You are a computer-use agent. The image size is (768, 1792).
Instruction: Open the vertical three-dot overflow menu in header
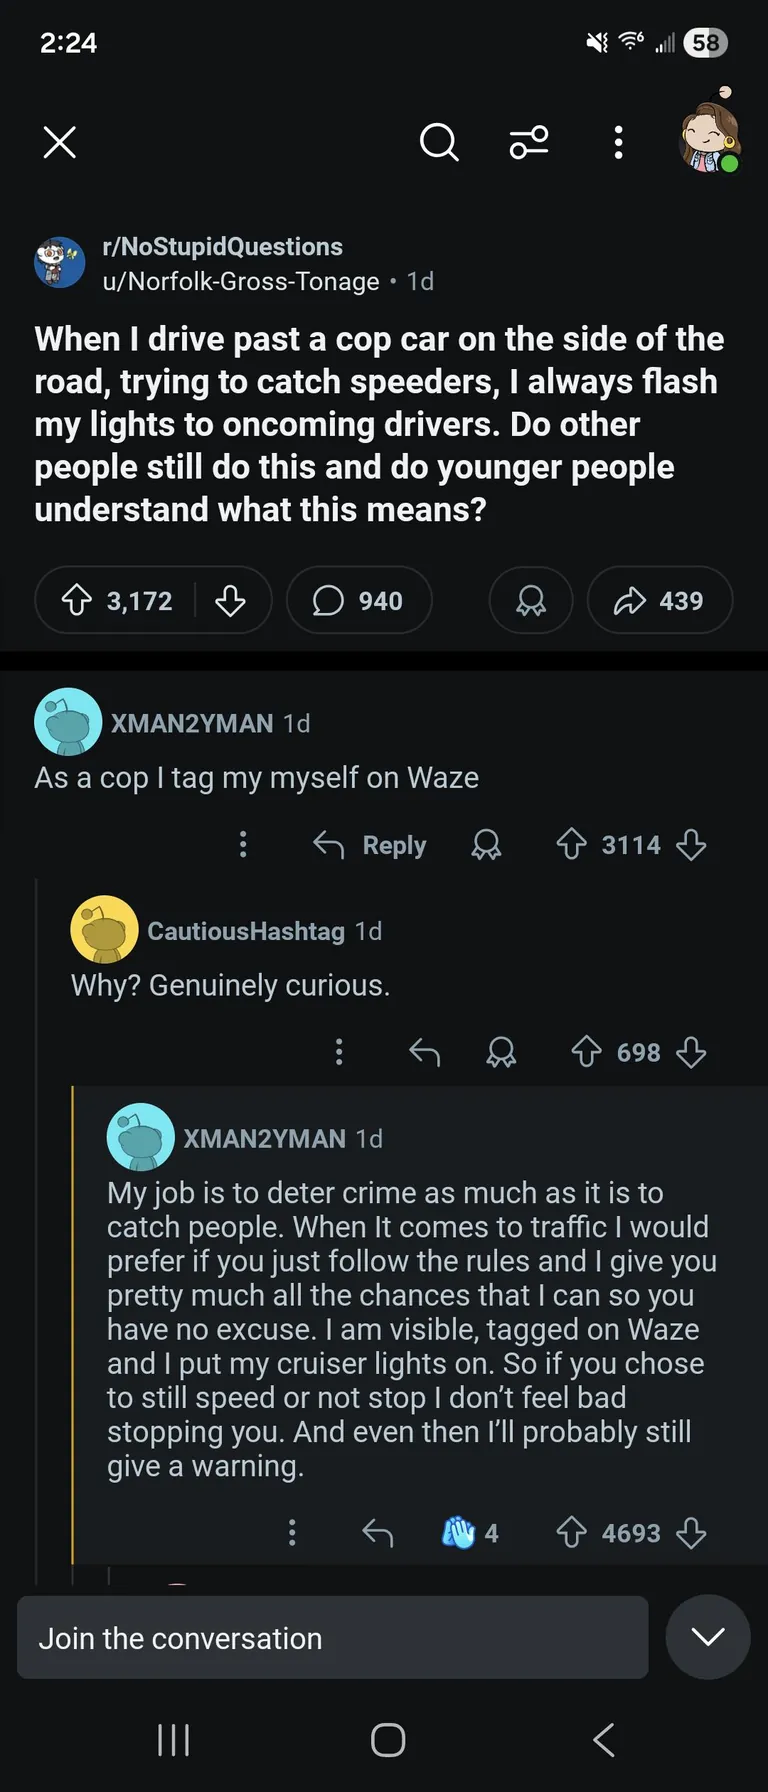click(x=619, y=143)
